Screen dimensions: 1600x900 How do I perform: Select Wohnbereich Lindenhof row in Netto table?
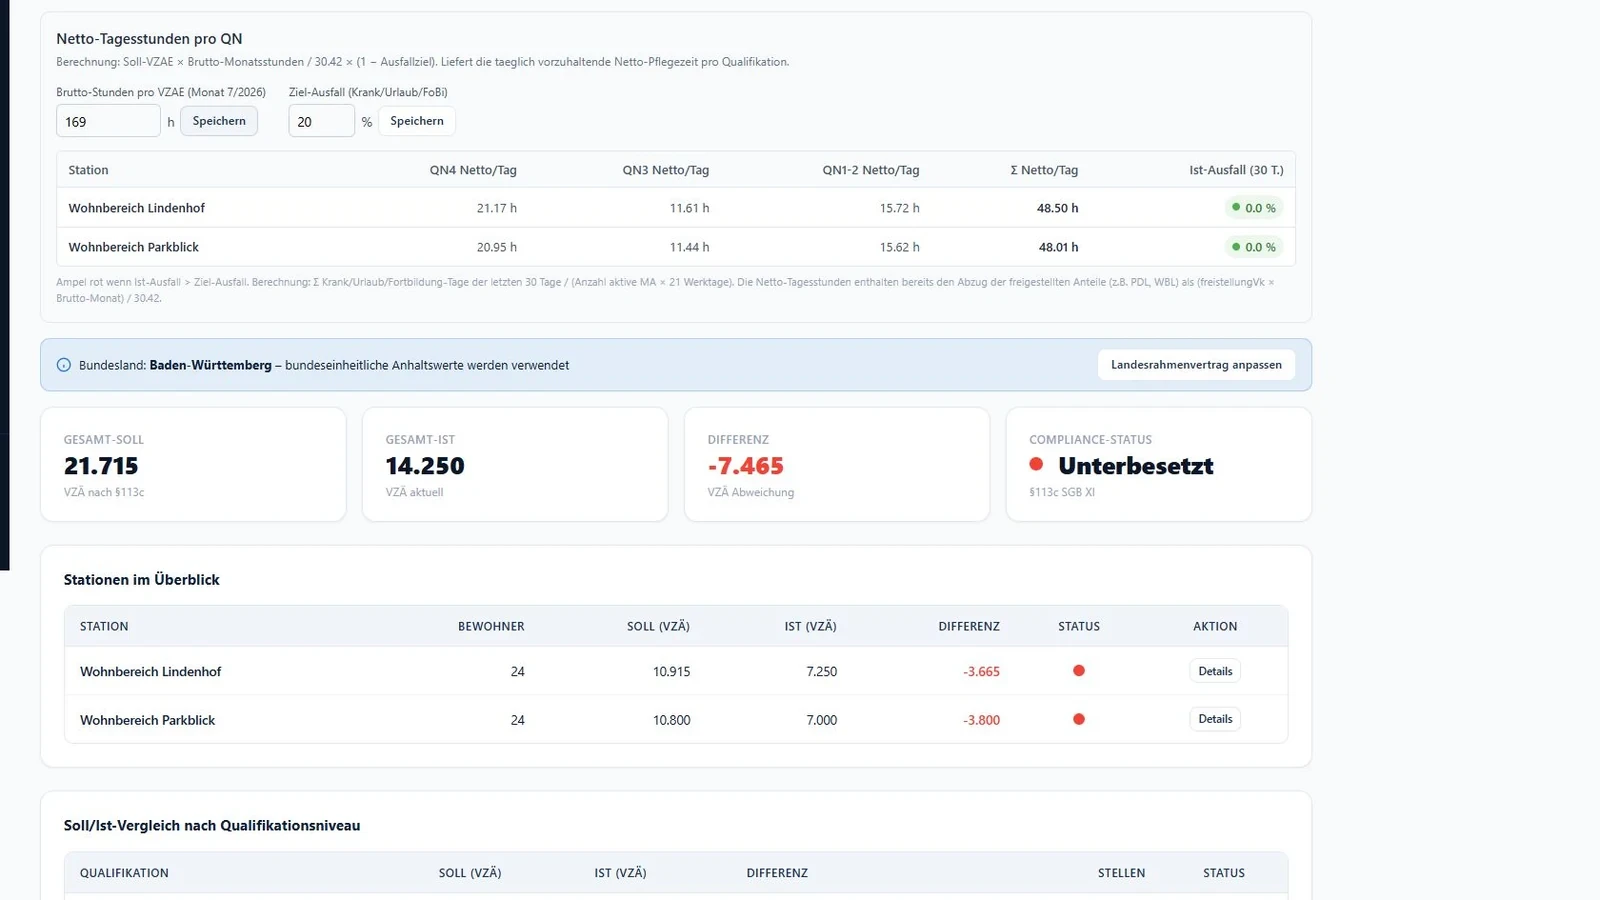coord(676,208)
